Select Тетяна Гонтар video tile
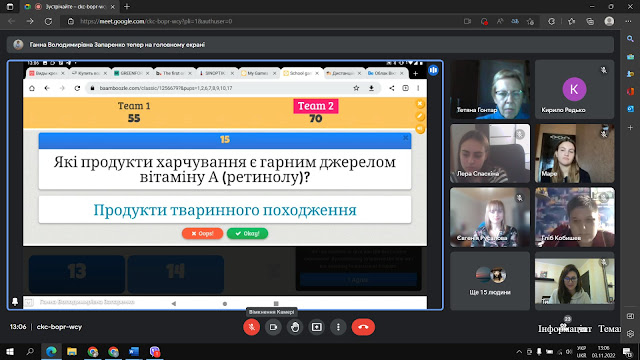This screenshot has height=360, width=640. (x=490, y=89)
